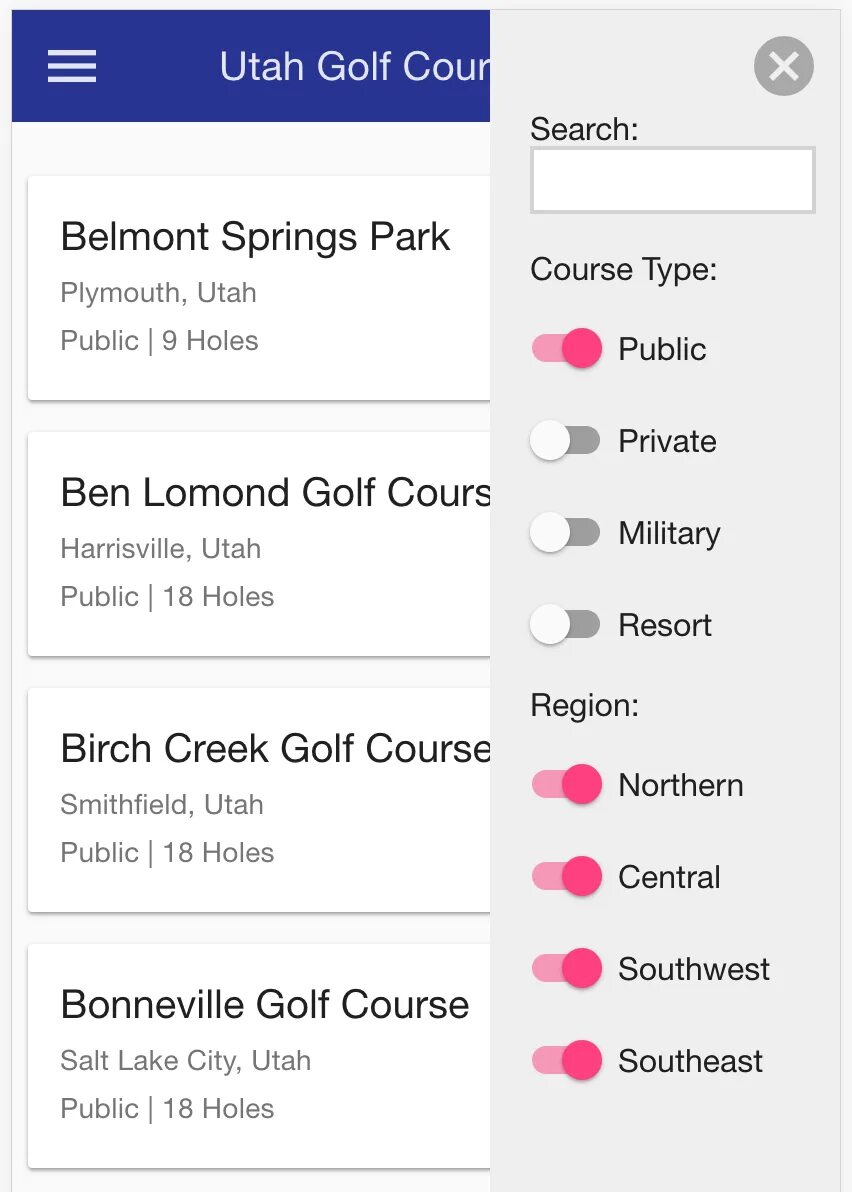Click the Utah Golf Courses header title
This screenshot has width=852, height=1192.
tap(354, 67)
